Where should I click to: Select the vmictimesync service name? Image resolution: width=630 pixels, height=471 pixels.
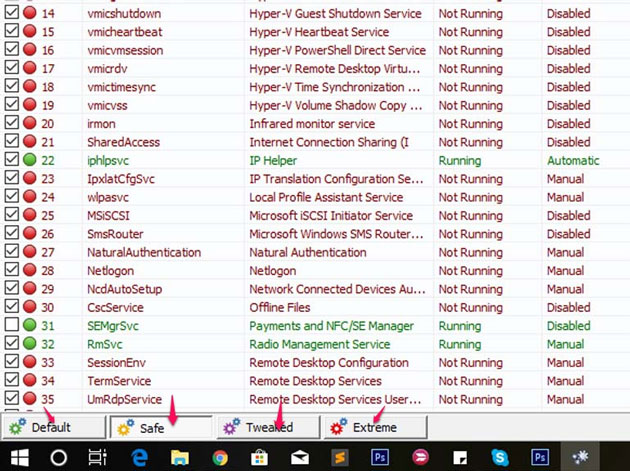point(121,87)
